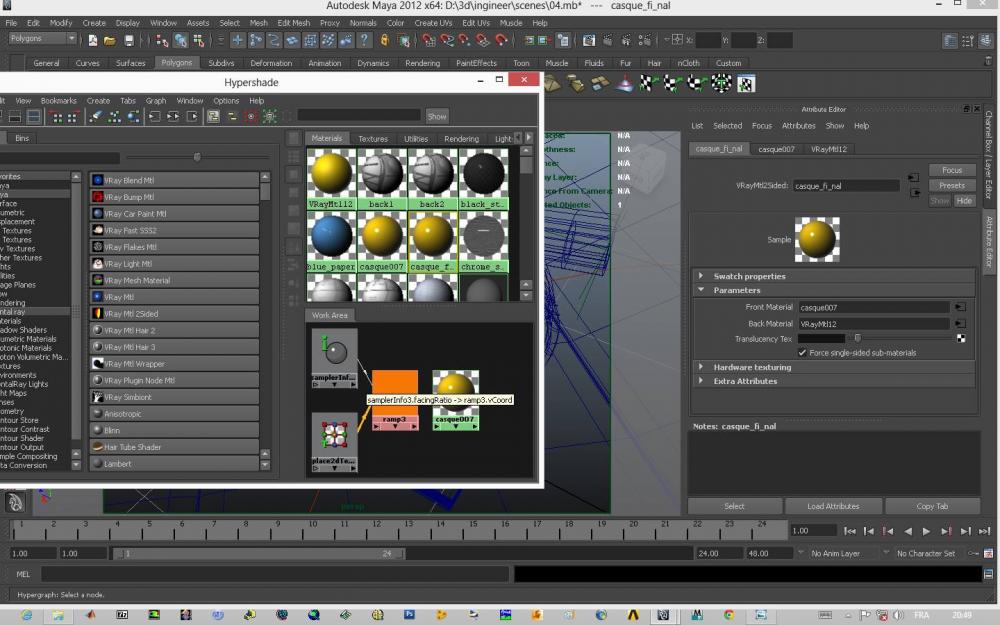The height and width of the screenshot is (625, 1000).
Task: Select the Rendering shelf tab
Action: [x=422, y=63]
